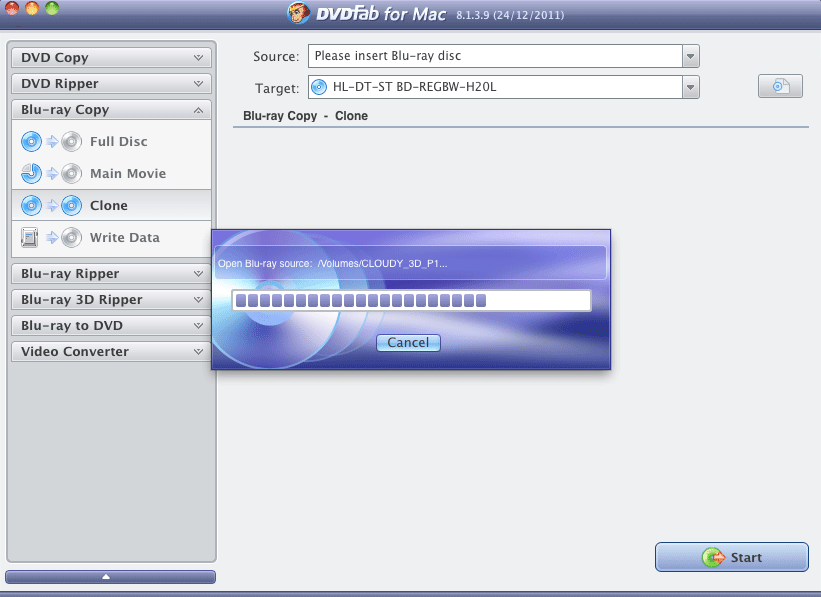
Task: Select Main Movie copy mode
Action: click(x=112, y=173)
